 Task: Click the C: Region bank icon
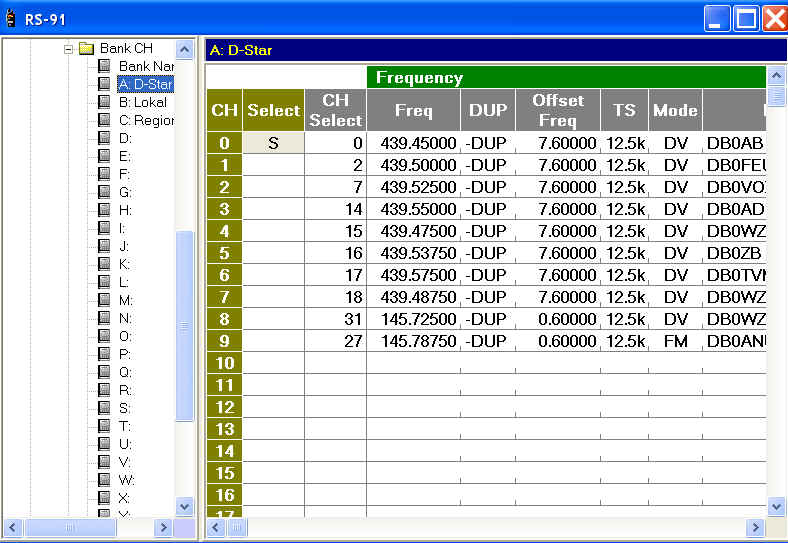[x=105, y=120]
